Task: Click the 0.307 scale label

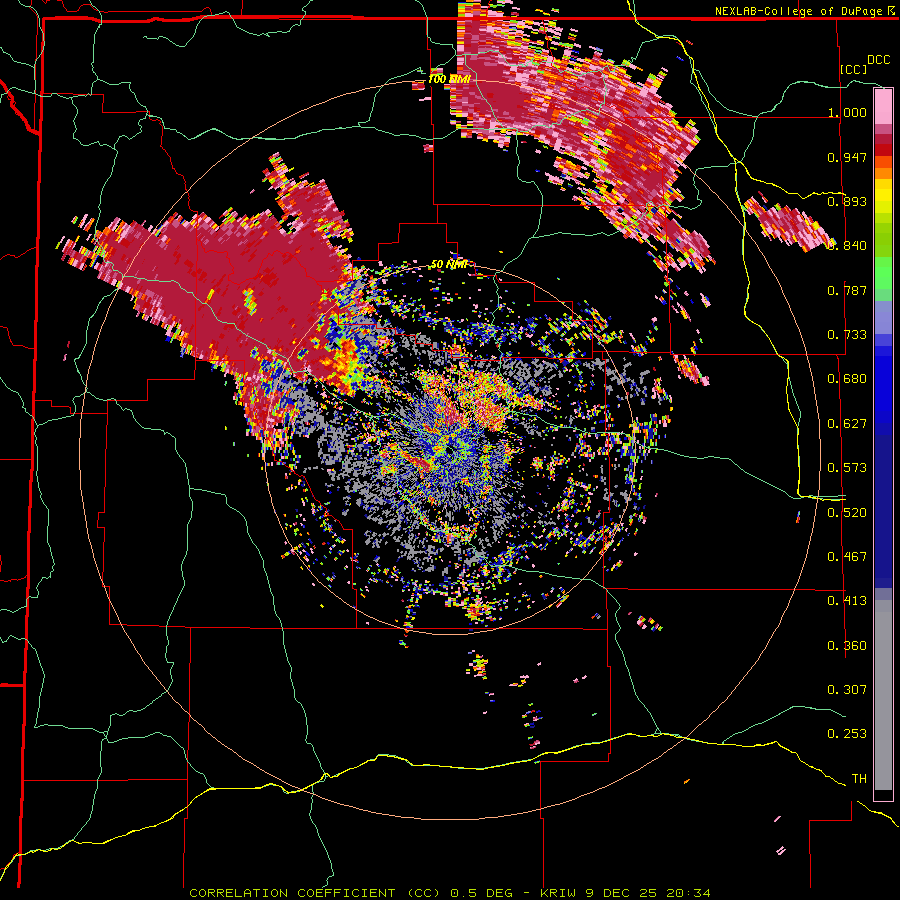Action: point(847,690)
